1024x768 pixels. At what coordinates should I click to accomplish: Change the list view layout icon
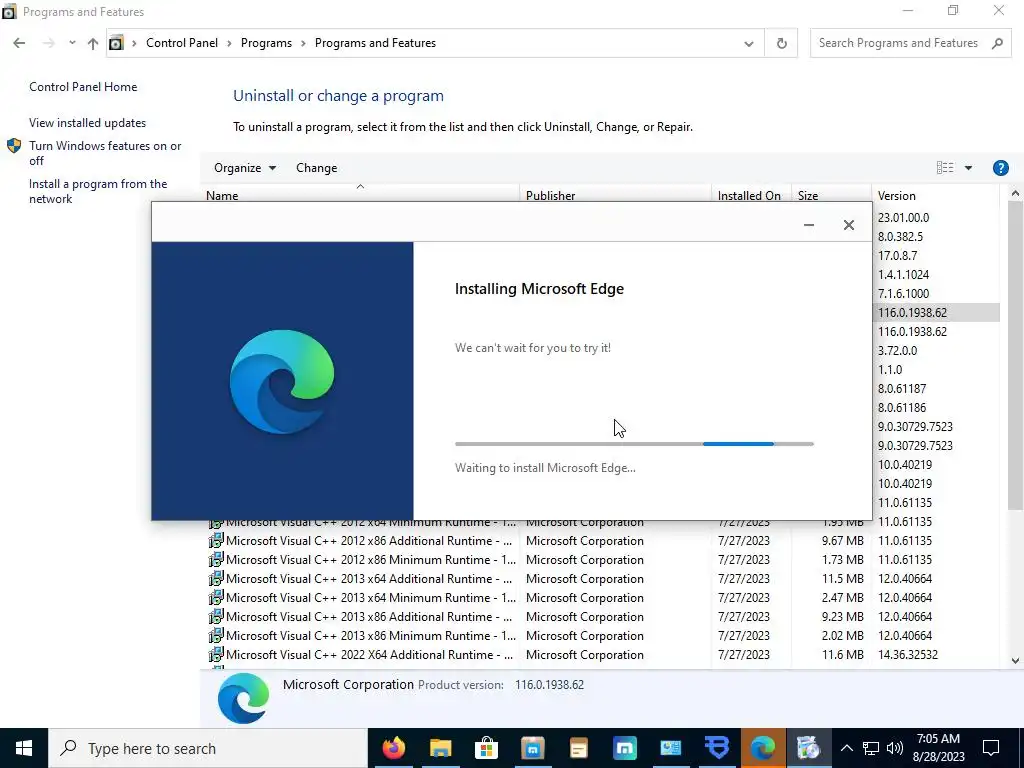click(945, 168)
